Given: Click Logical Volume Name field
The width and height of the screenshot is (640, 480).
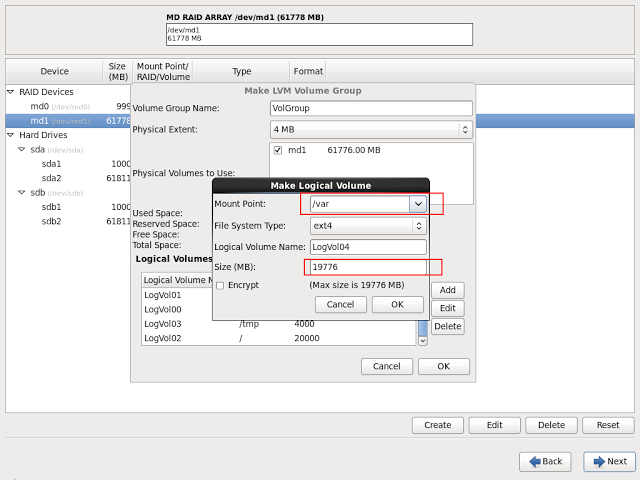Looking at the screenshot, I should tap(368, 247).
